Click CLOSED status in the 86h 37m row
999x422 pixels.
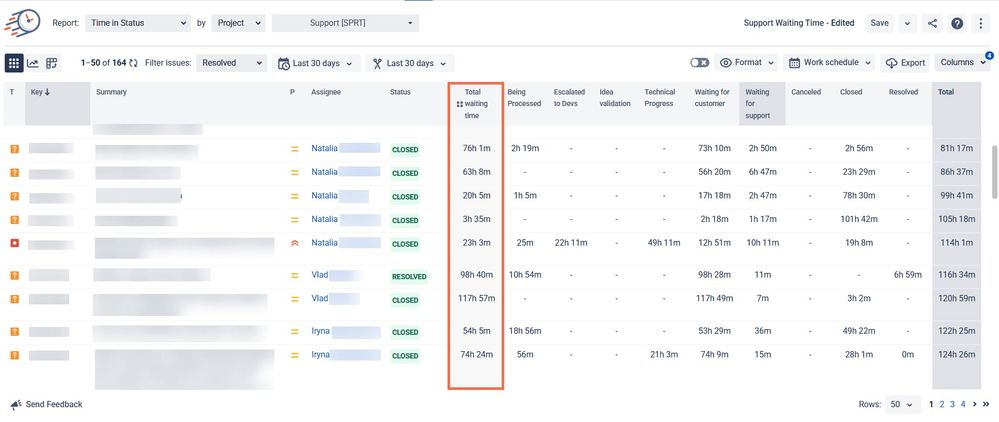coord(405,173)
